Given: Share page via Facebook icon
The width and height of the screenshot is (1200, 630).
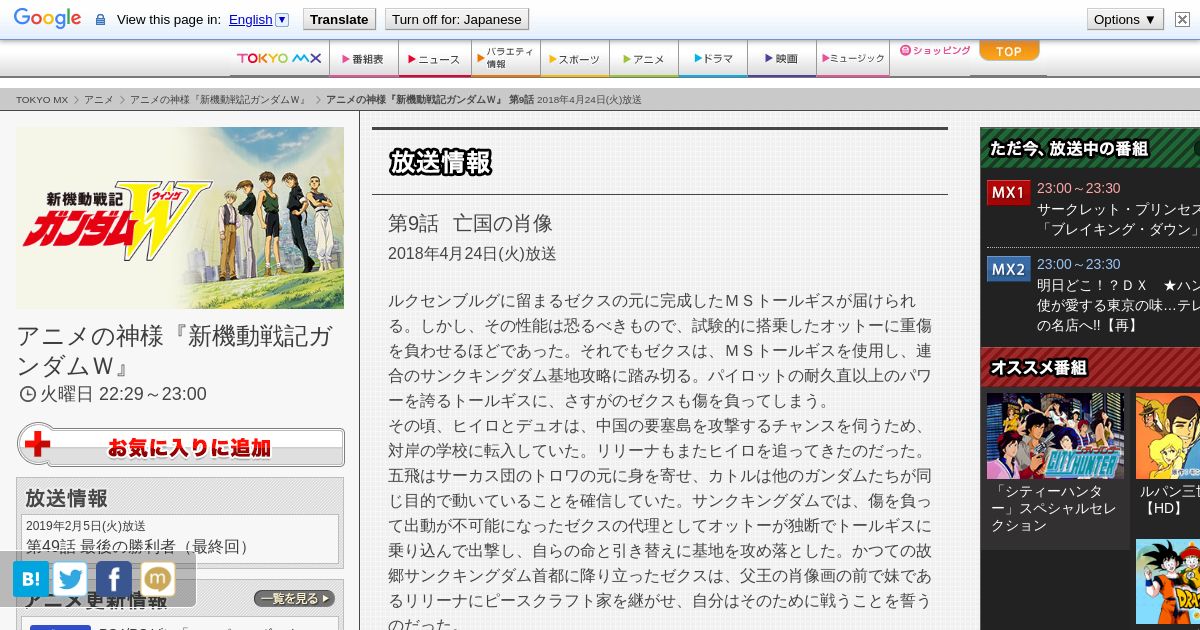Looking at the screenshot, I should (114, 579).
